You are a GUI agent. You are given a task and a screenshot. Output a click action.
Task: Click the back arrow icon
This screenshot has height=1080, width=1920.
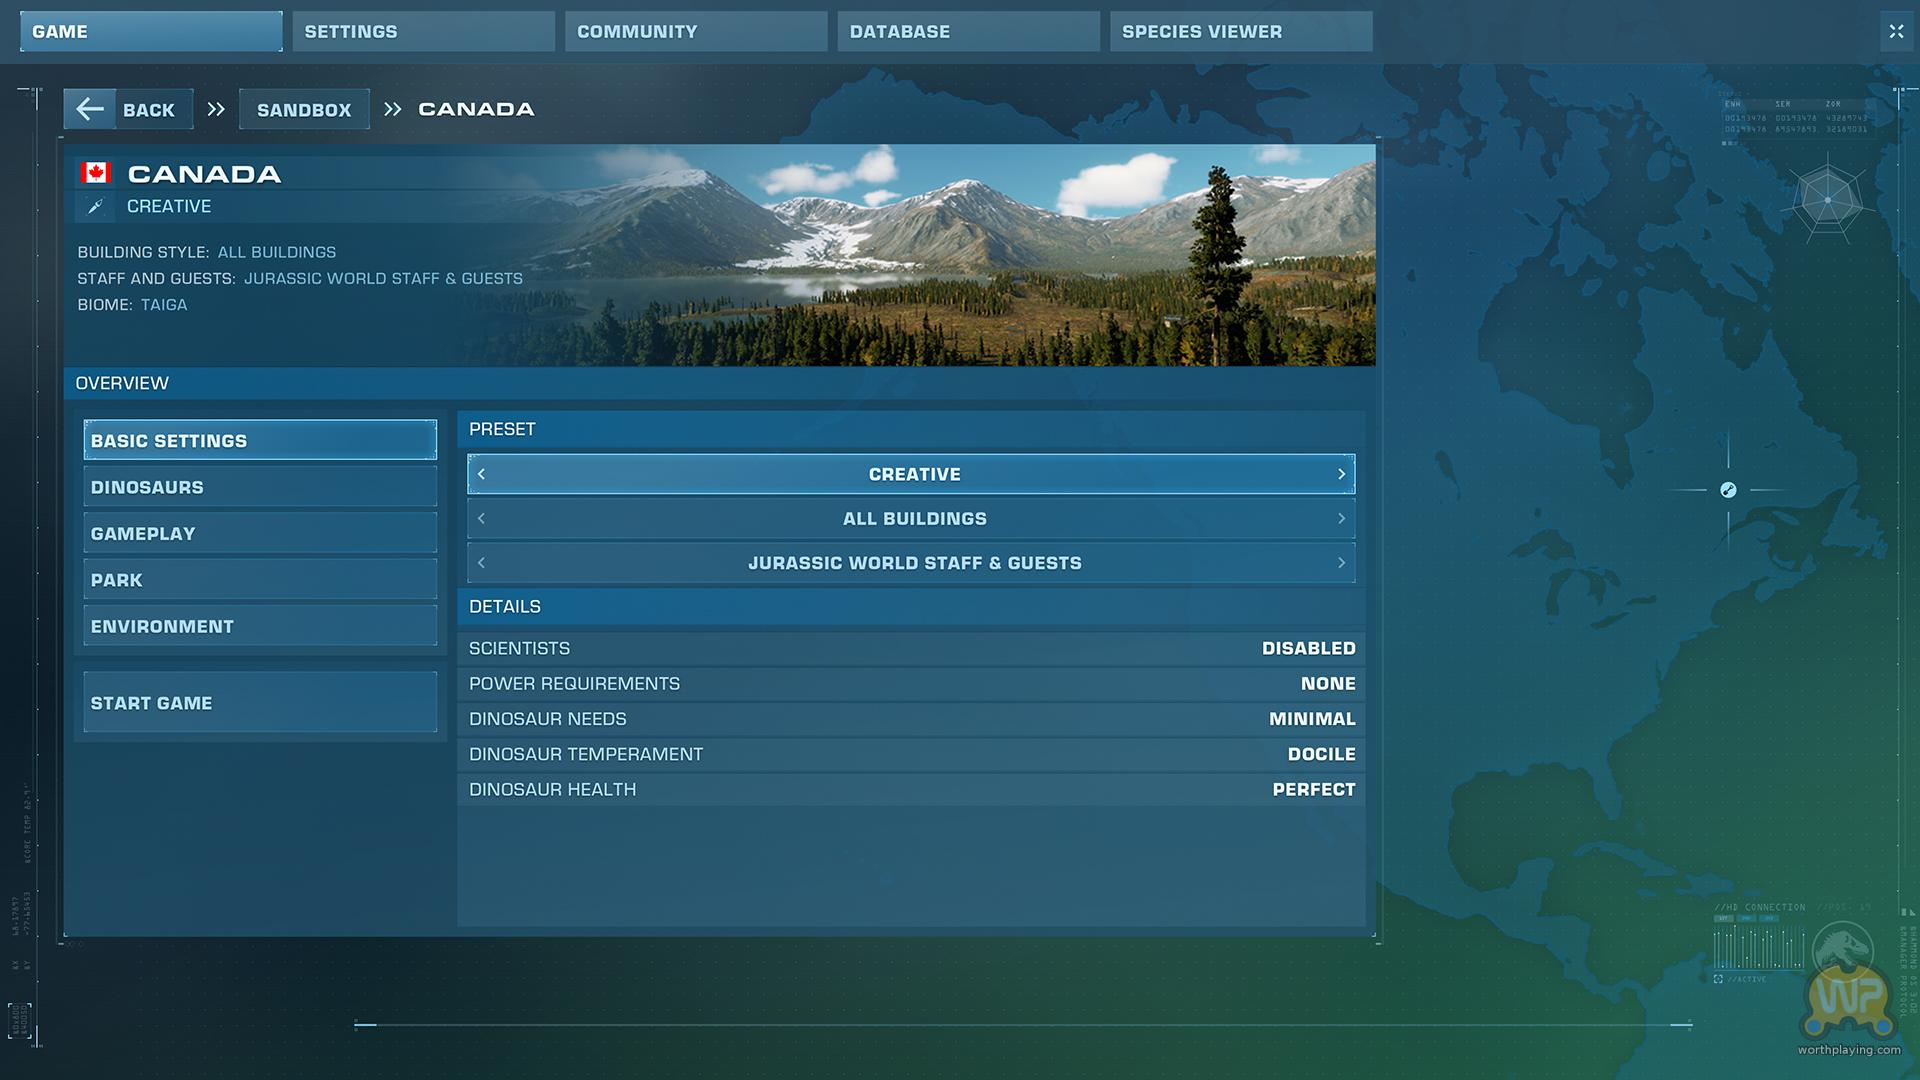tap(90, 109)
